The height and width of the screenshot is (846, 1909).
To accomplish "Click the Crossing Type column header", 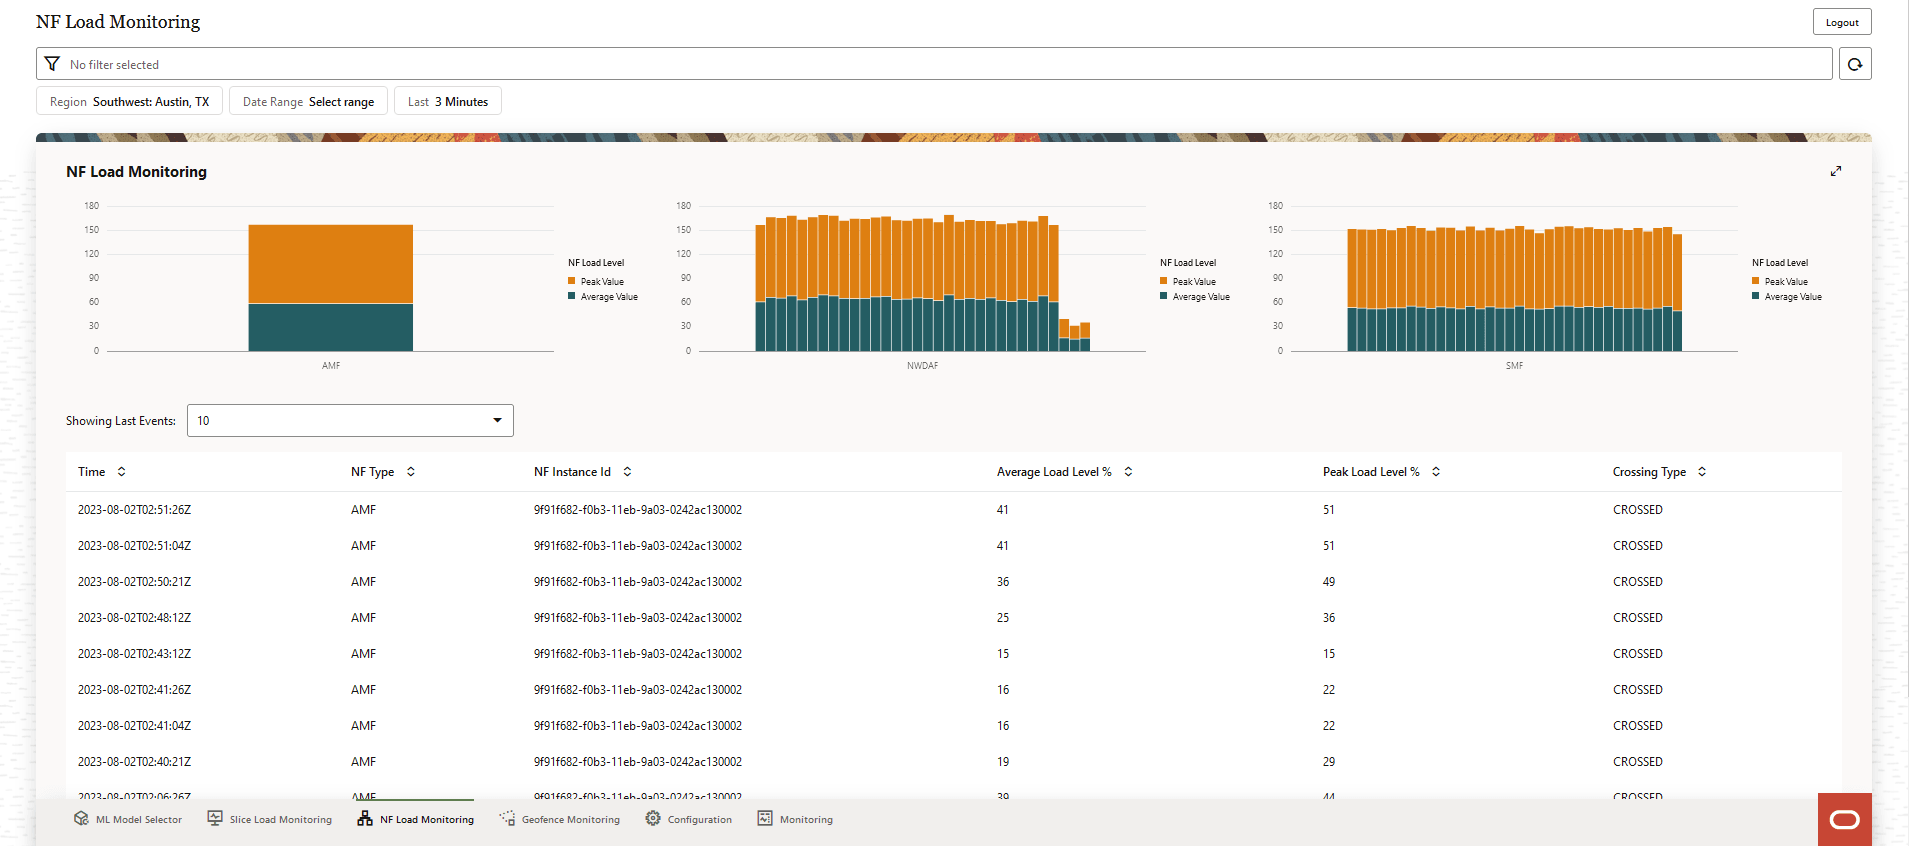I will [1649, 472].
